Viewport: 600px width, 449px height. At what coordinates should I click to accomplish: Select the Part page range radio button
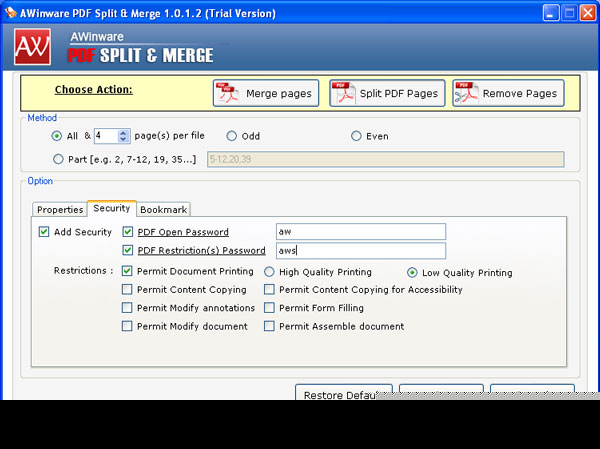click(x=58, y=159)
